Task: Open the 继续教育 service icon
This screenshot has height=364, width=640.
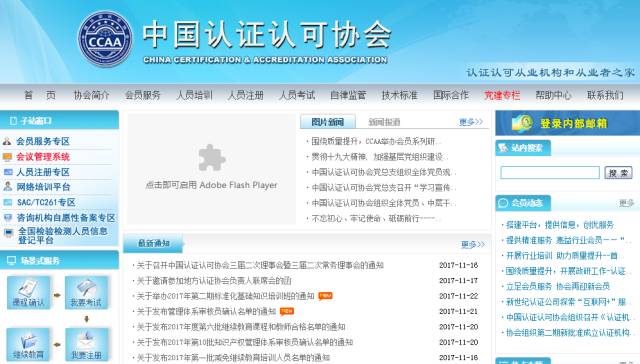Action: tap(28, 345)
